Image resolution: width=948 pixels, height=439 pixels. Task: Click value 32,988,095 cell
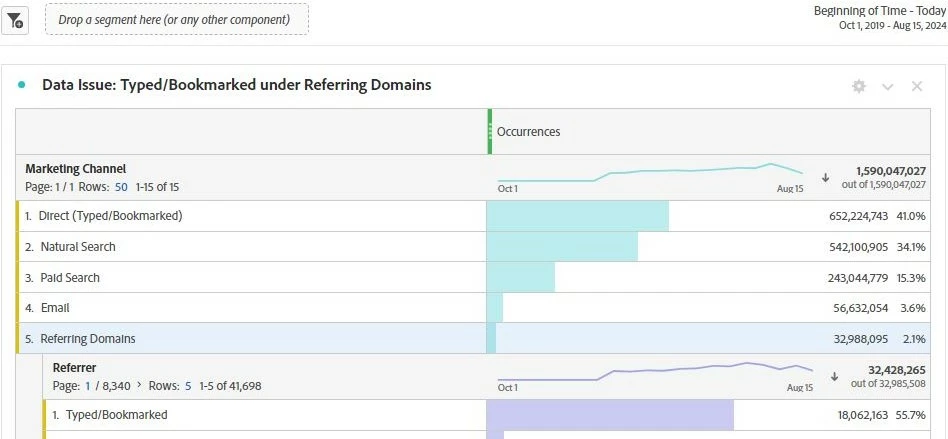tap(861, 339)
